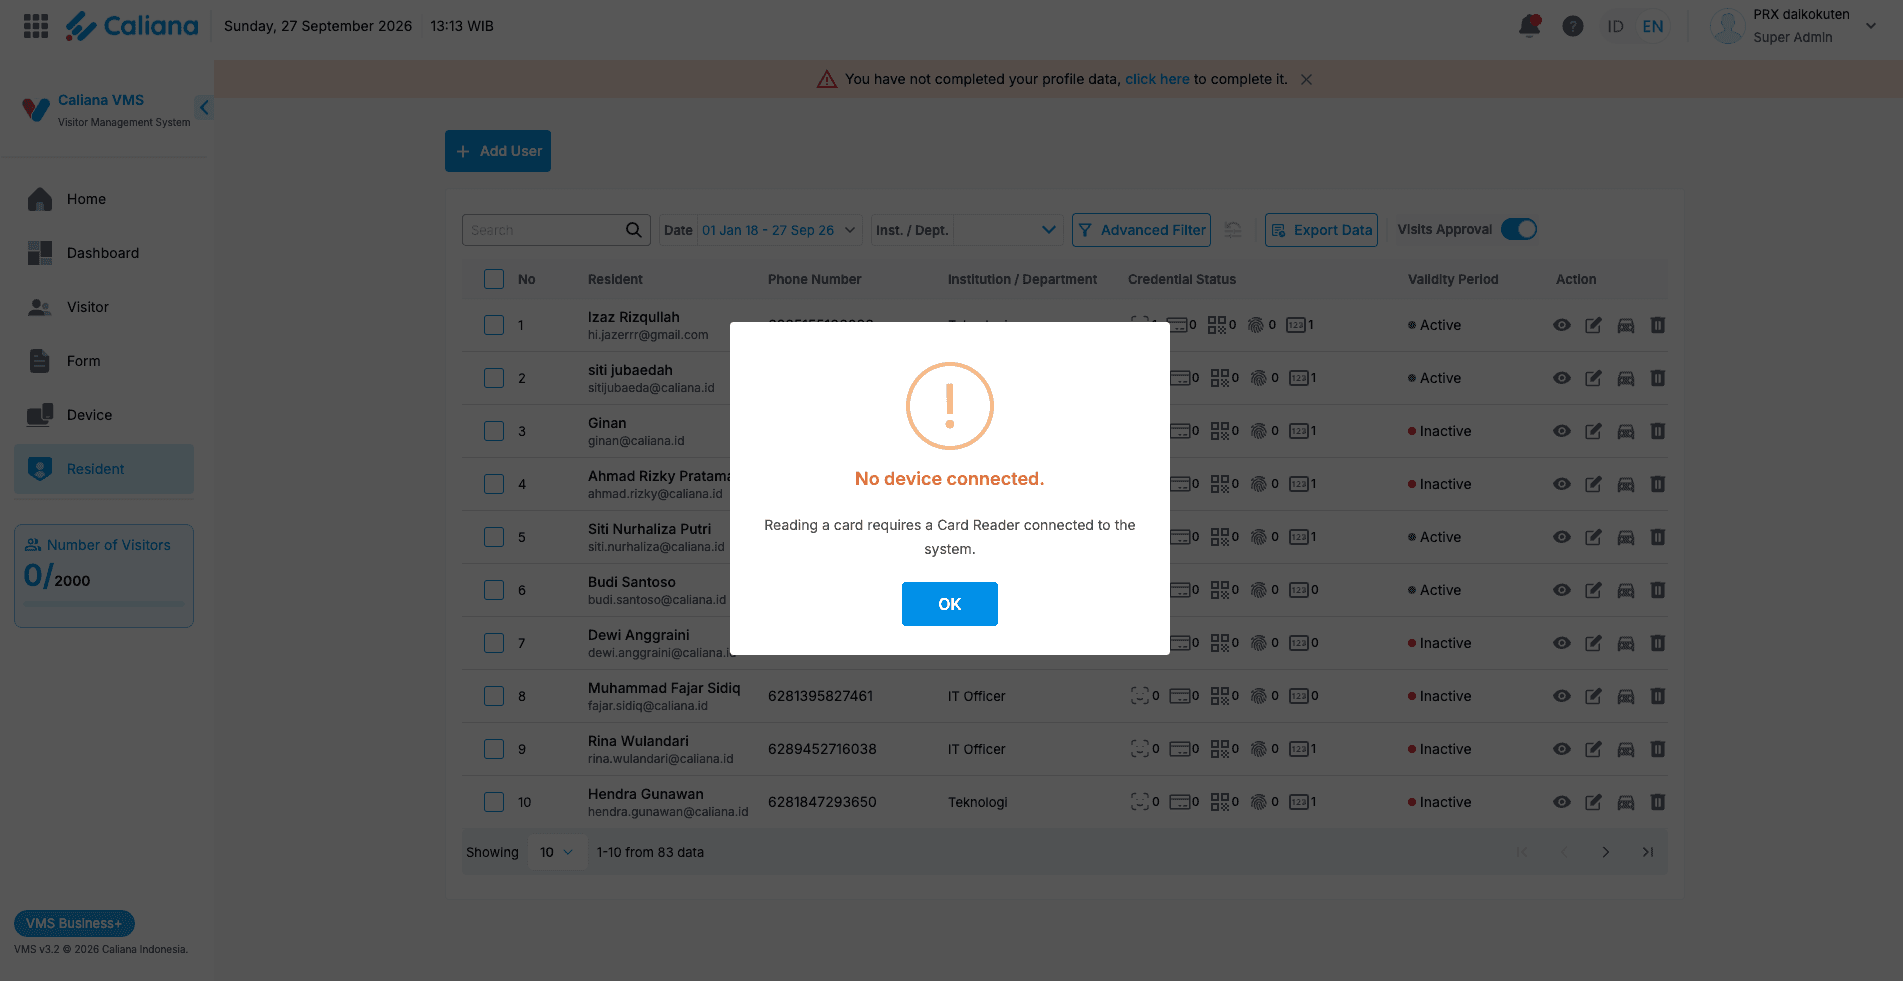Expand the PRX daikokuten account menu
1903x981 pixels.
[1870, 26]
